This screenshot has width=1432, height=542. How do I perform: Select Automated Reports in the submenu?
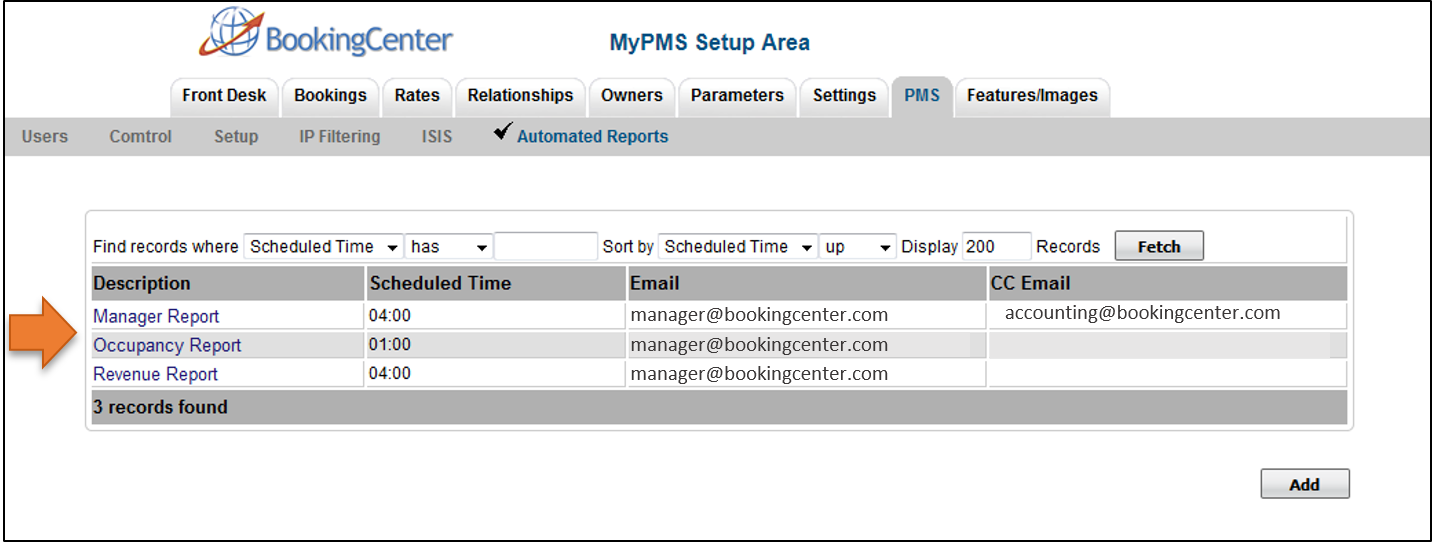coord(592,137)
